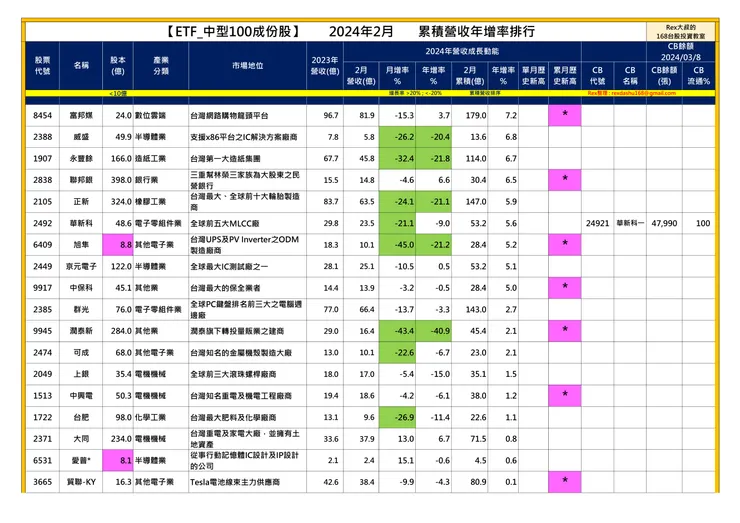
Task: Click the 月增率% column header
Action: (397, 76)
